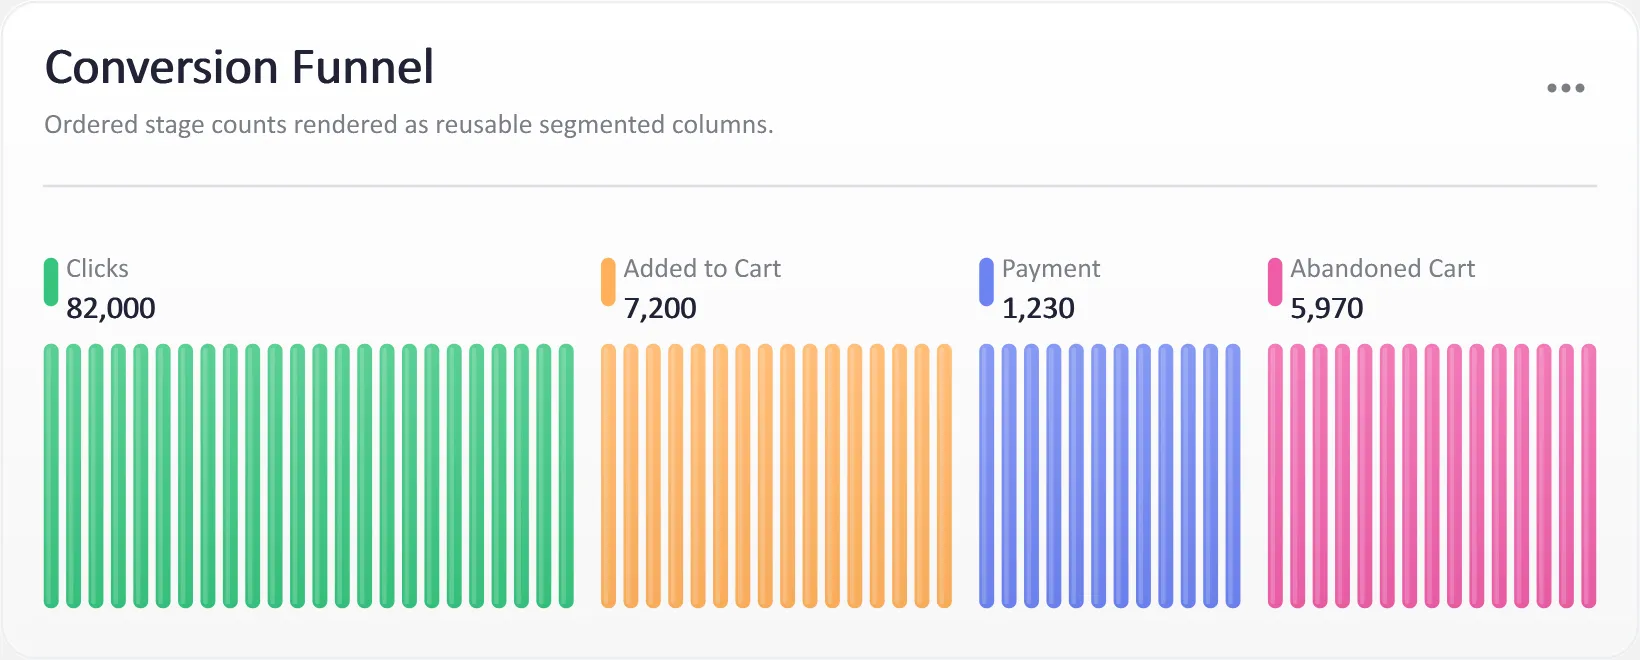Click the 1,230 payment value
The width and height of the screenshot is (1640, 660).
coord(1038,308)
